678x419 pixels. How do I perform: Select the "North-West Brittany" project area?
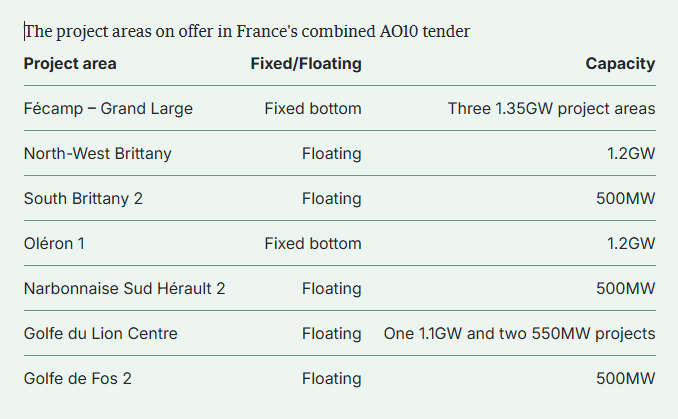pos(98,154)
